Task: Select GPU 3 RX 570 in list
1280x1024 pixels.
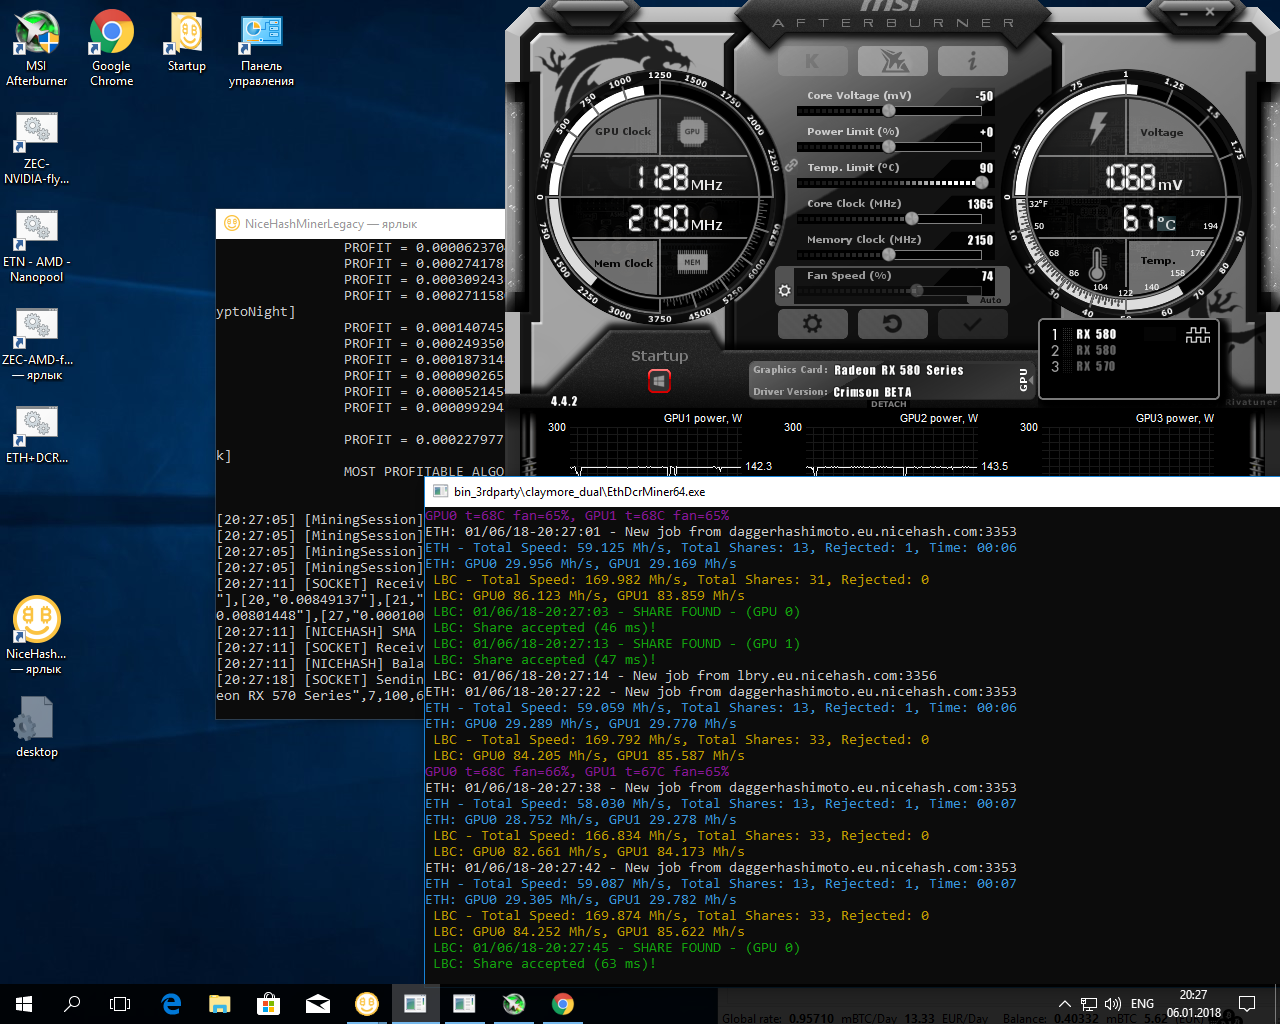Action: pyautogui.click(x=1096, y=367)
